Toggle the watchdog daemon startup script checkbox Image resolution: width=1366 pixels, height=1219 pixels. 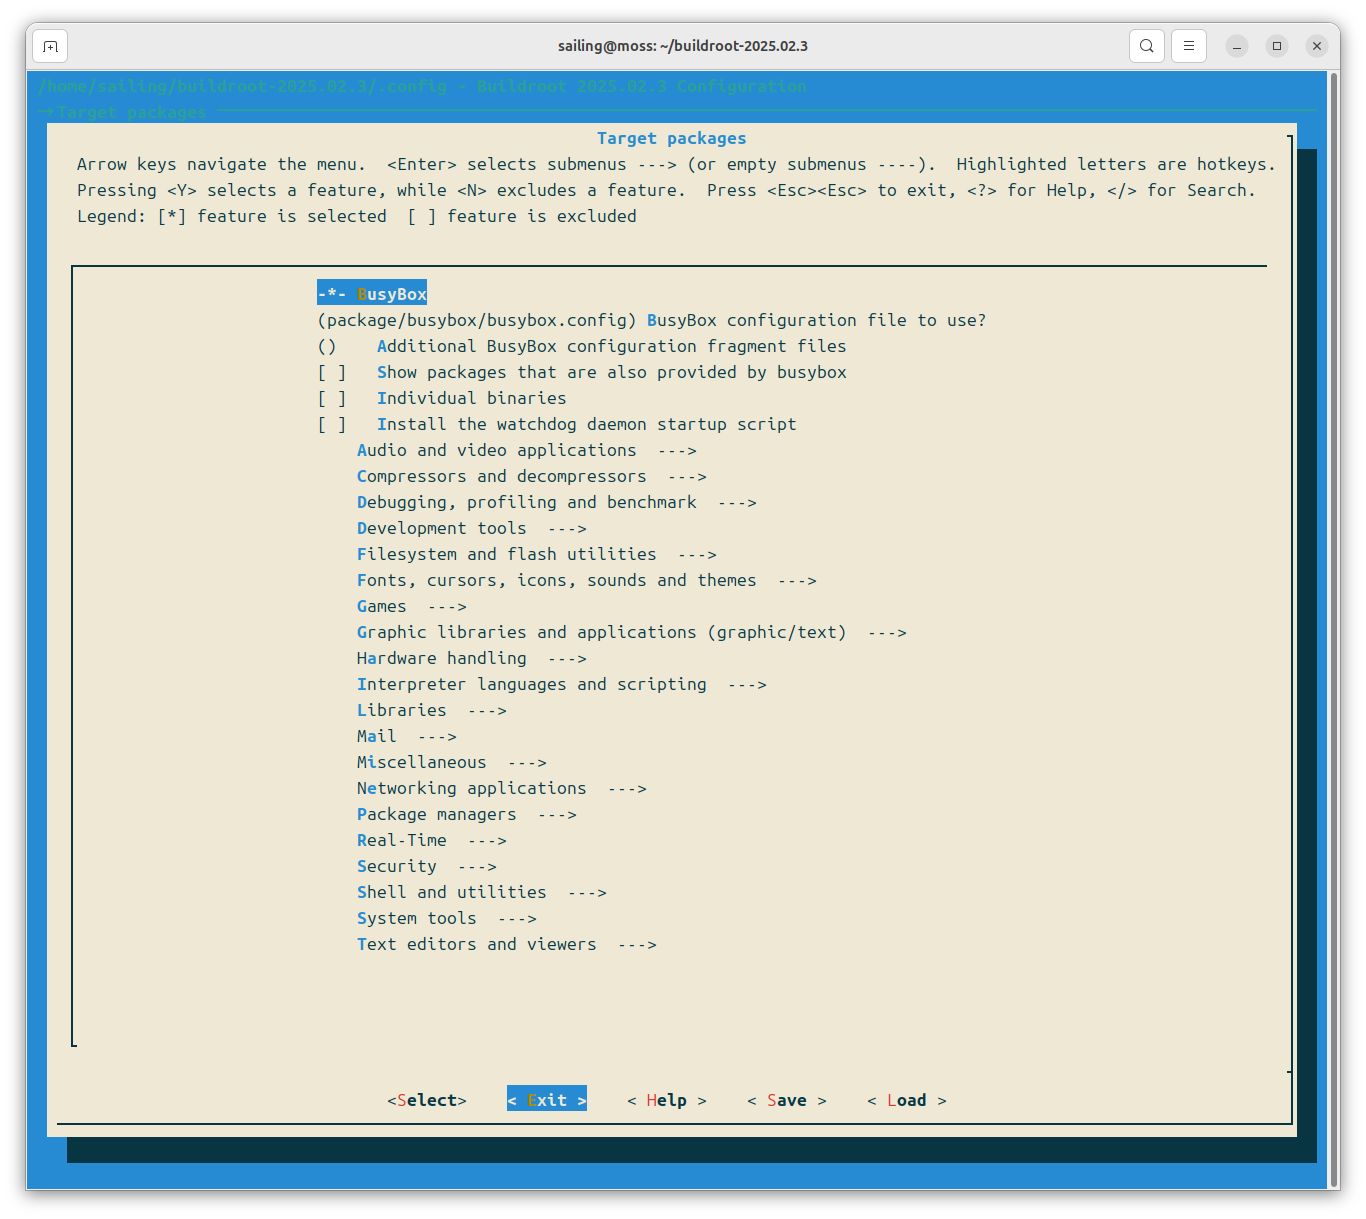click(332, 424)
